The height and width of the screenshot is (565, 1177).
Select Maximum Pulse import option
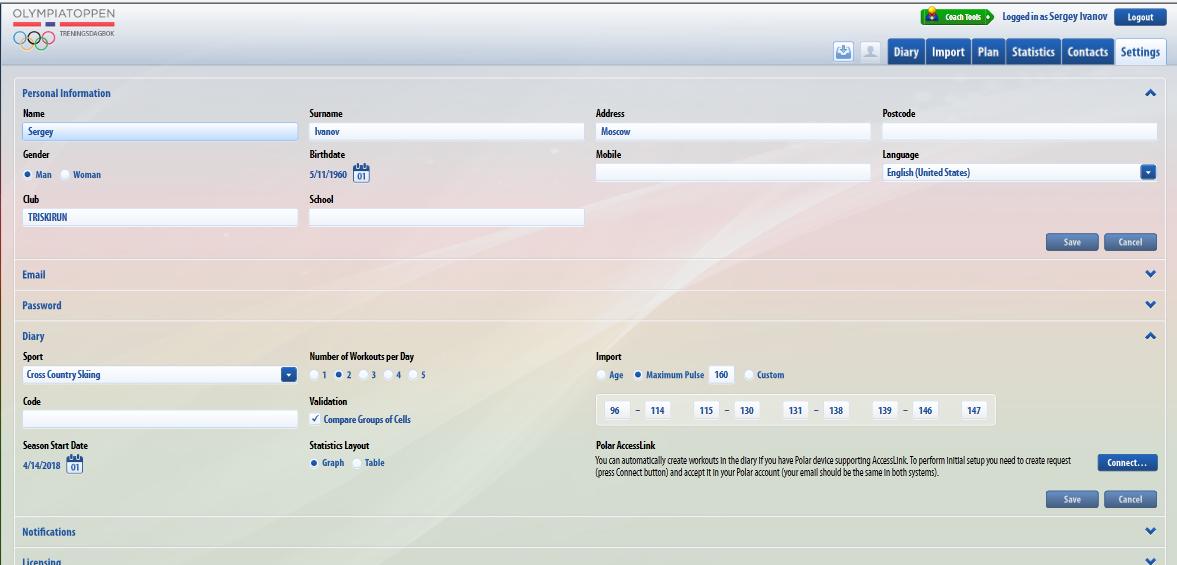[638, 374]
